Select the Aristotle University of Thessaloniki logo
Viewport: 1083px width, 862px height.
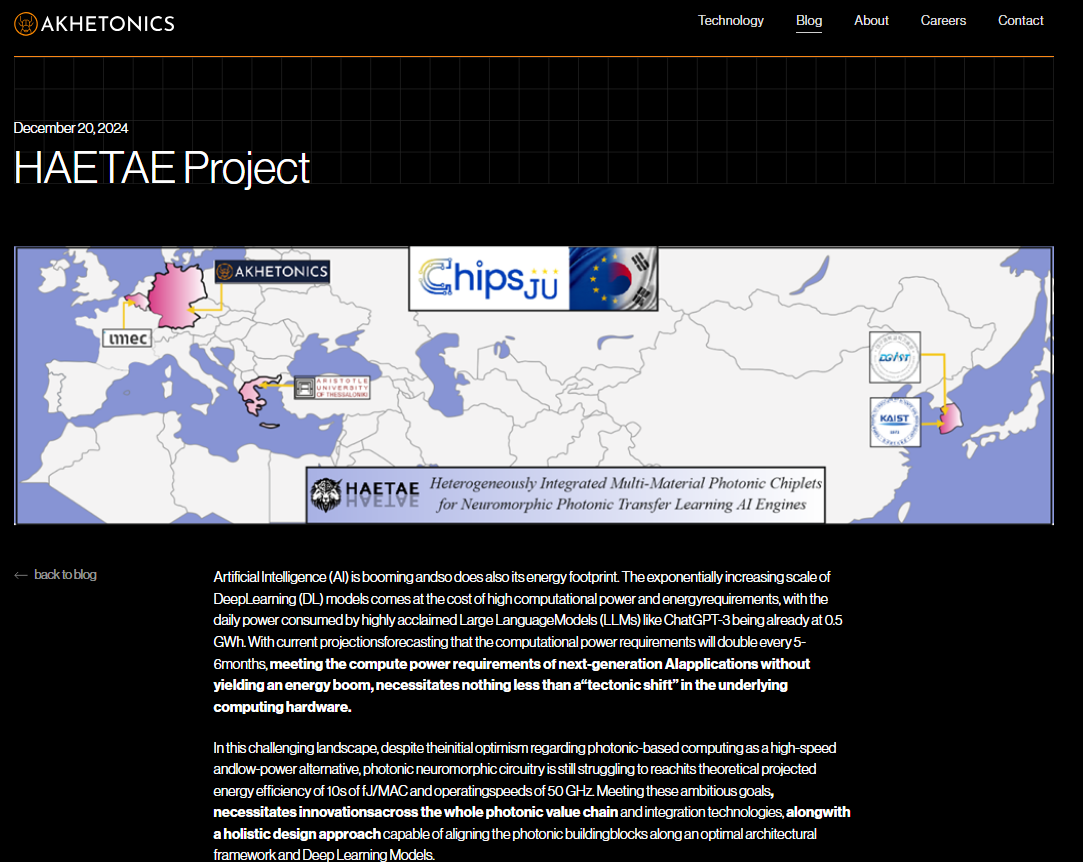332,389
